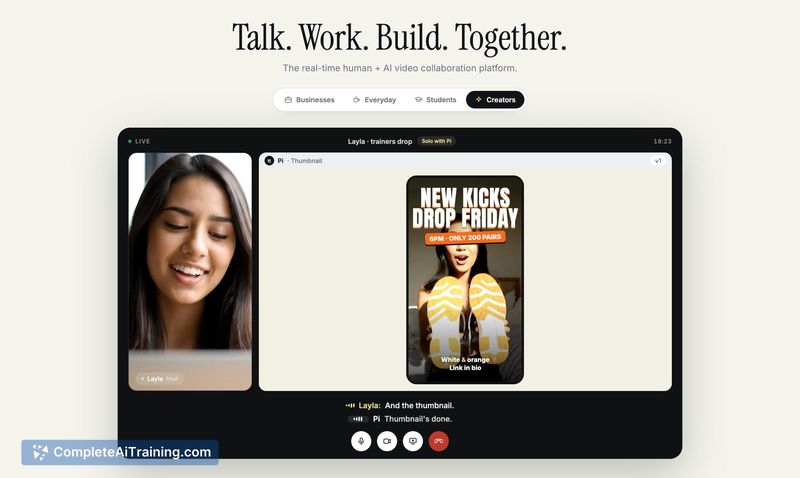This screenshot has height=478, width=800.
Task: Click the platform tagline text
Action: tap(399, 68)
